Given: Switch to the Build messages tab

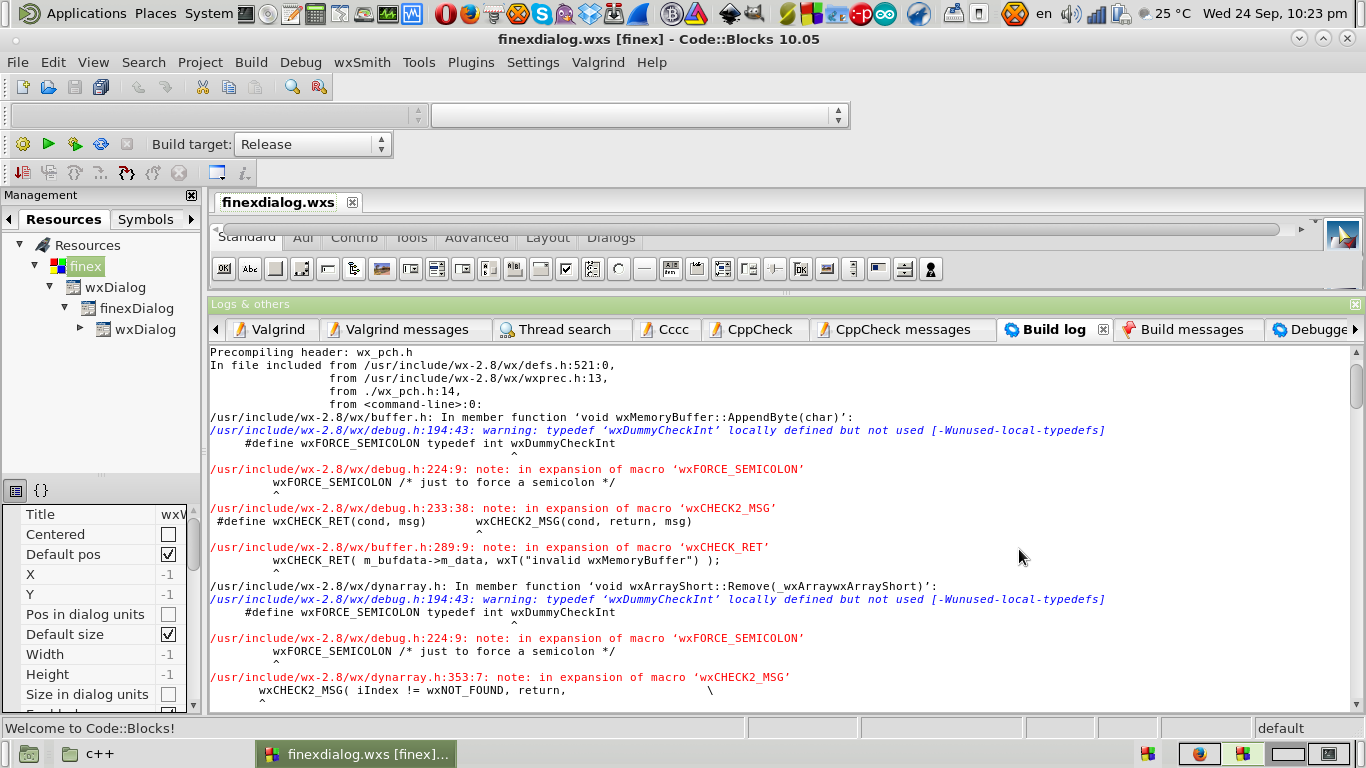Looking at the screenshot, I should pos(1191,329).
